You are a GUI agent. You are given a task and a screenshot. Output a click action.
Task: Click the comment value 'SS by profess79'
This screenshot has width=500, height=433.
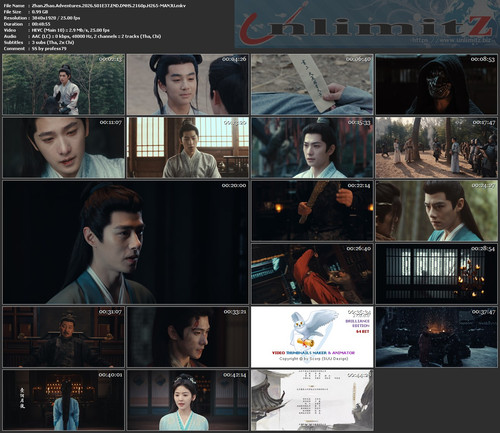49,49
